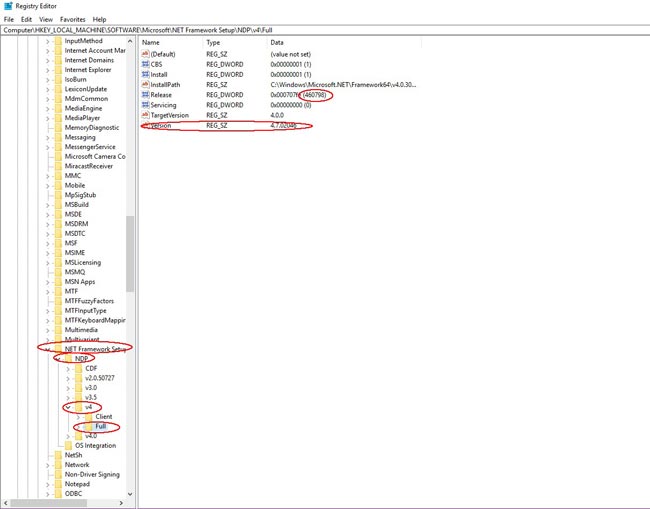Click the registry path address bar
This screenshot has width=650, height=509.
(x=325, y=30)
